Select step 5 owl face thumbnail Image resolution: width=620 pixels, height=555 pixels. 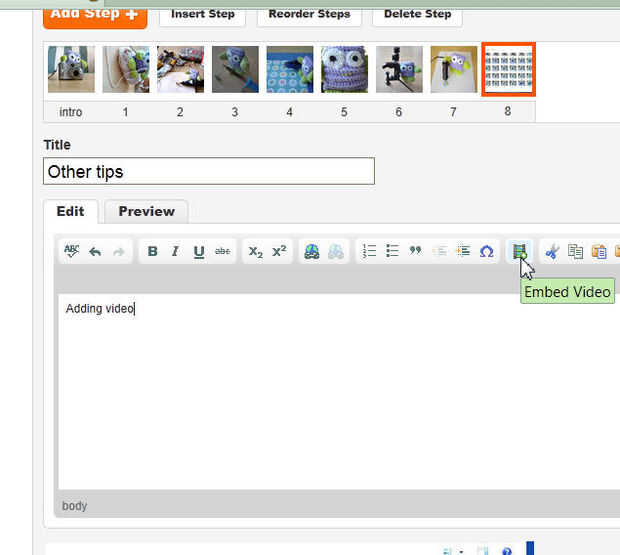point(344,70)
